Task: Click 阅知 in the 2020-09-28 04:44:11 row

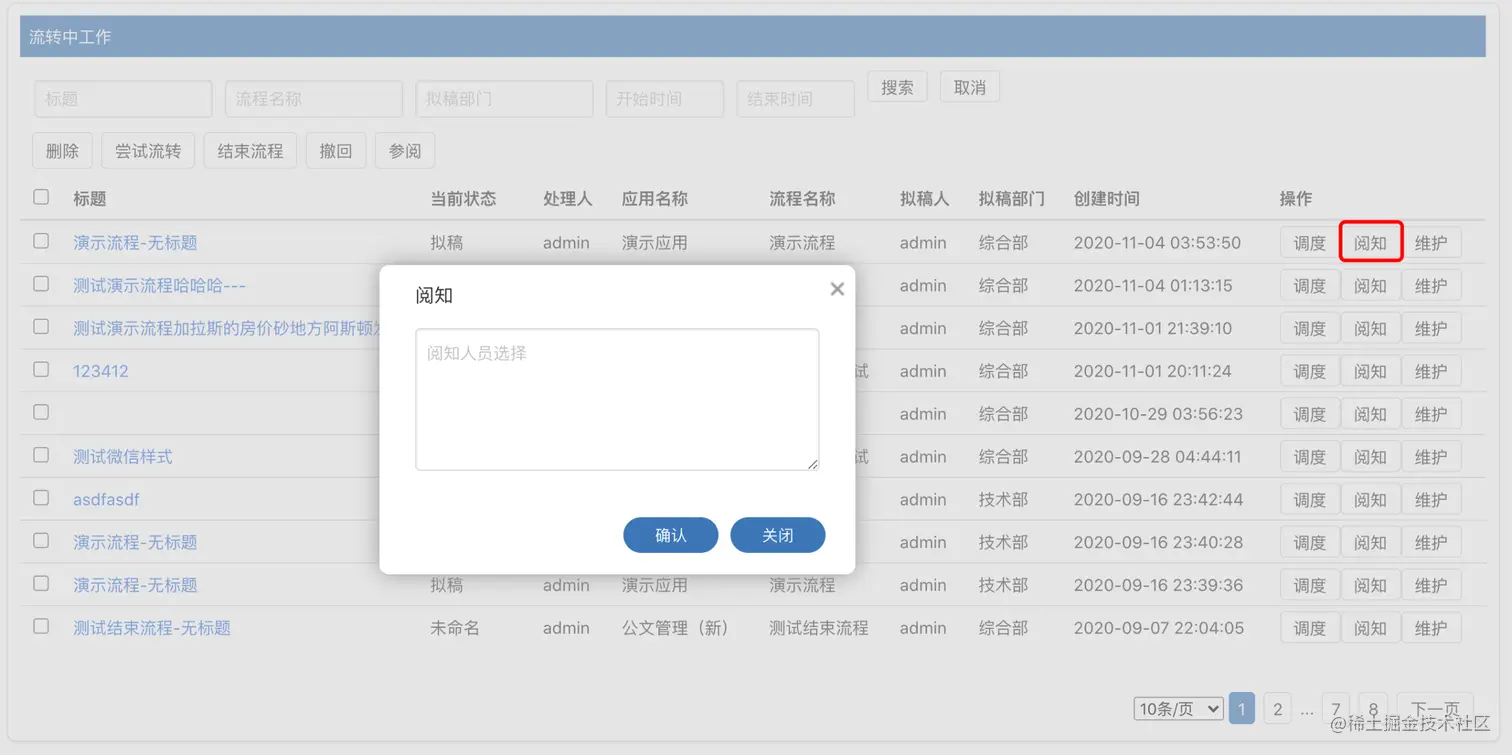Action: (x=1370, y=457)
